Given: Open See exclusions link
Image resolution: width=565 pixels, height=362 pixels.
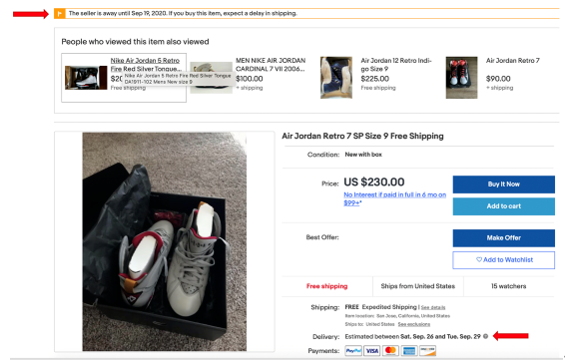Looking at the screenshot, I should click(414, 325).
